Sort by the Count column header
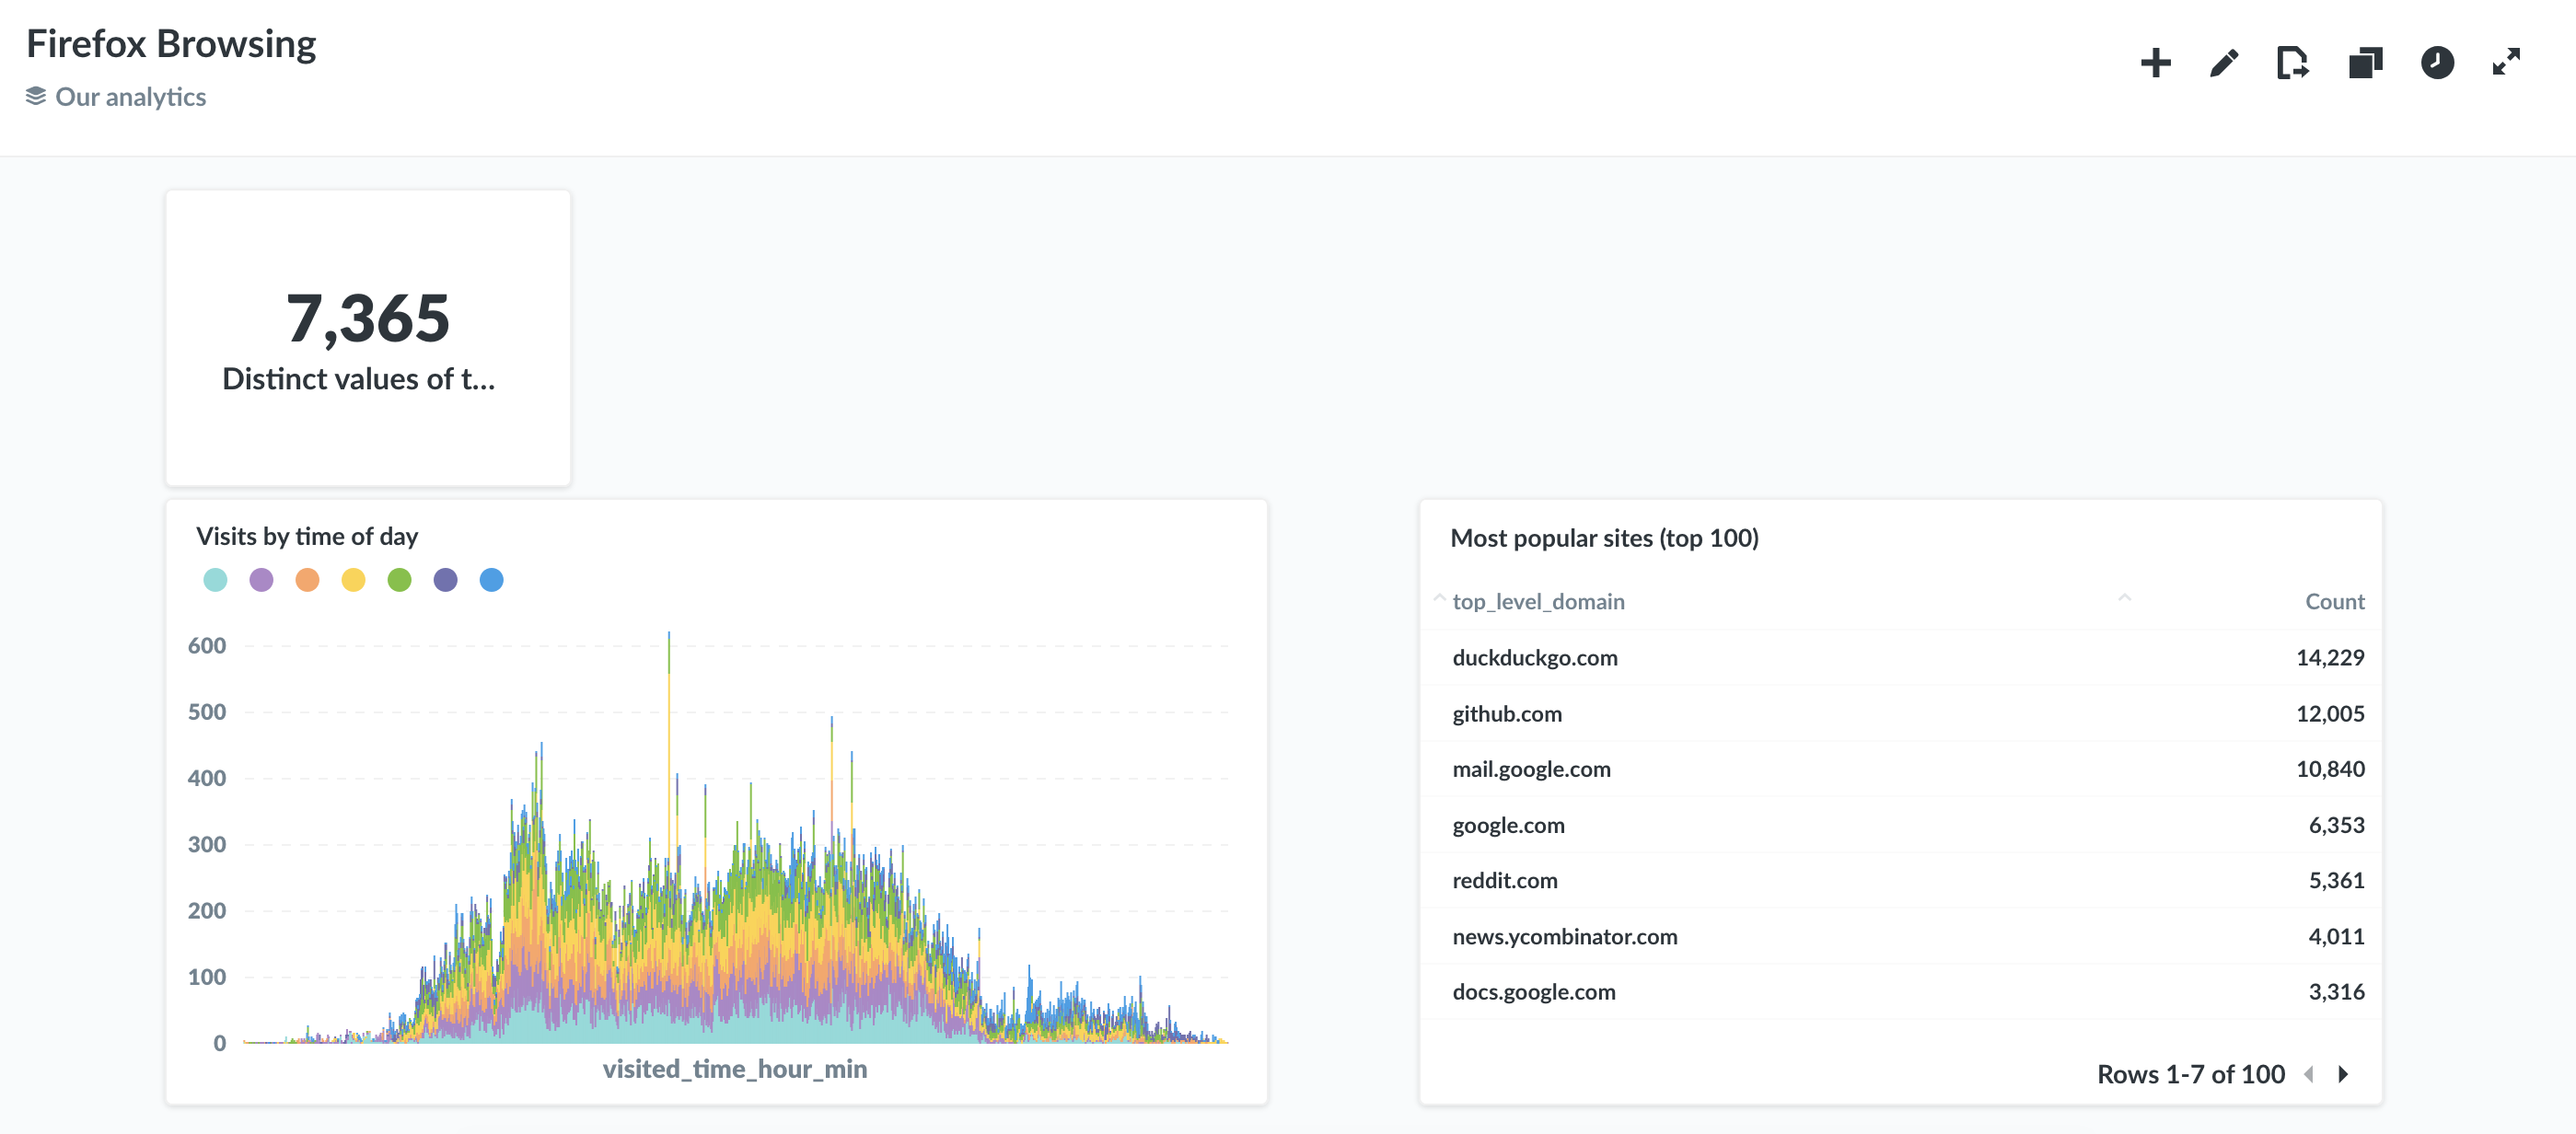The height and width of the screenshot is (1134, 2576). tap(2335, 602)
